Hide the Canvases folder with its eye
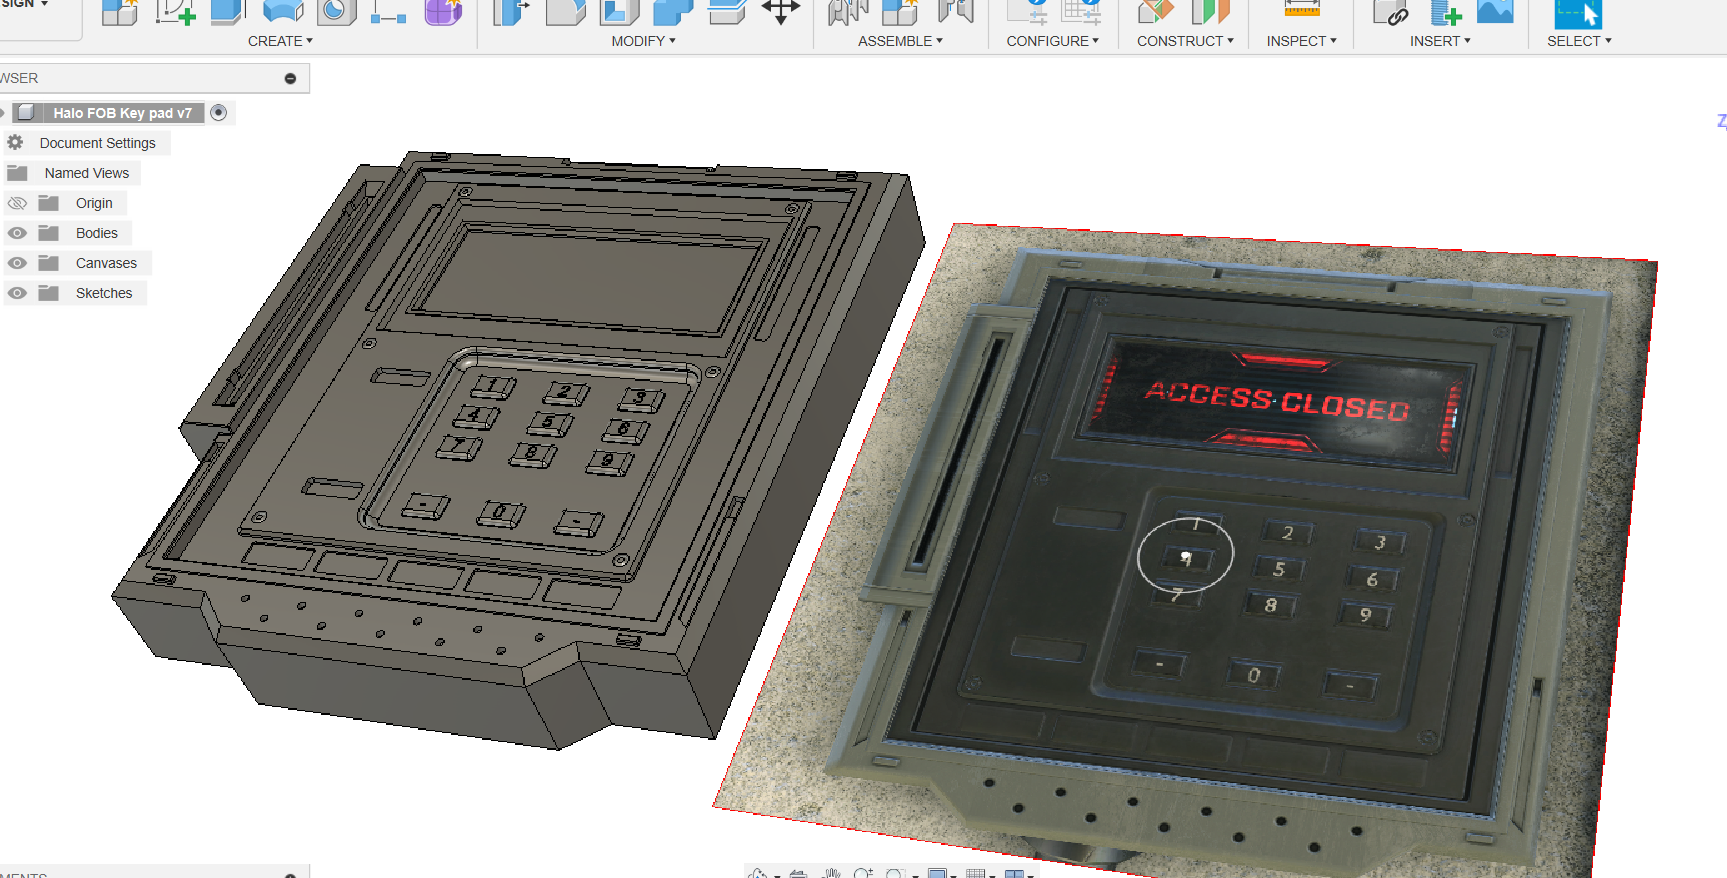This screenshot has width=1727, height=878. point(17,263)
